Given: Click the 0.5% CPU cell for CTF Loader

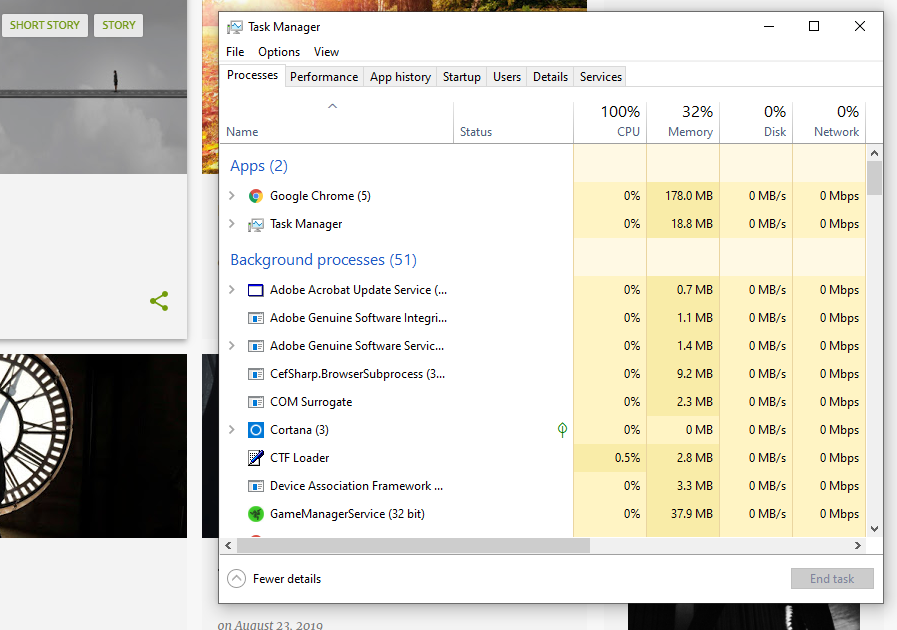Looking at the screenshot, I should pos(610,458).
